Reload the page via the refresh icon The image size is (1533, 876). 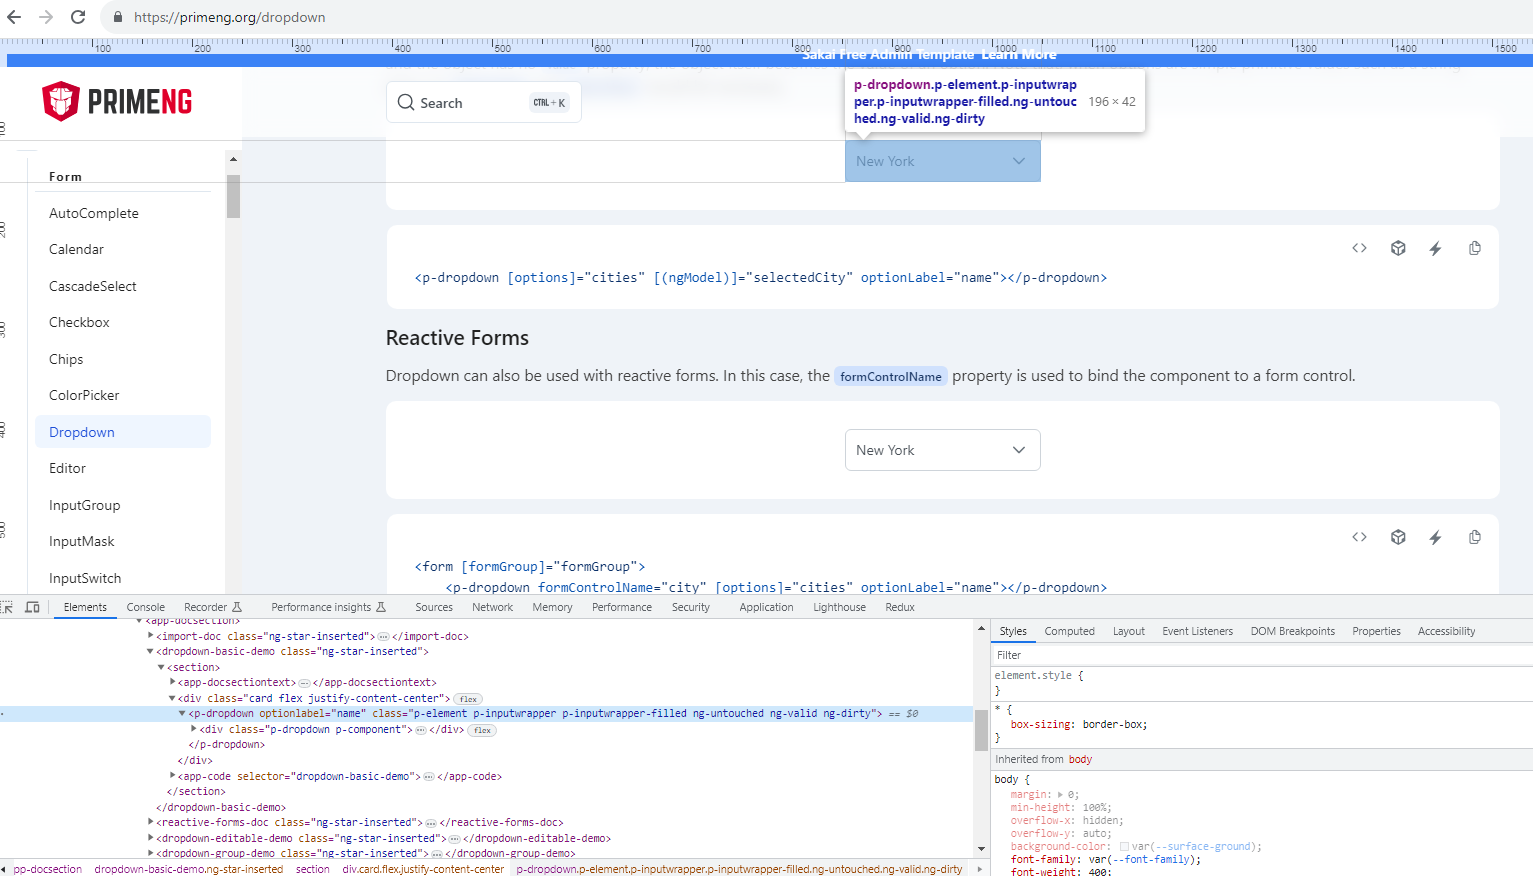tap(78, 16)
